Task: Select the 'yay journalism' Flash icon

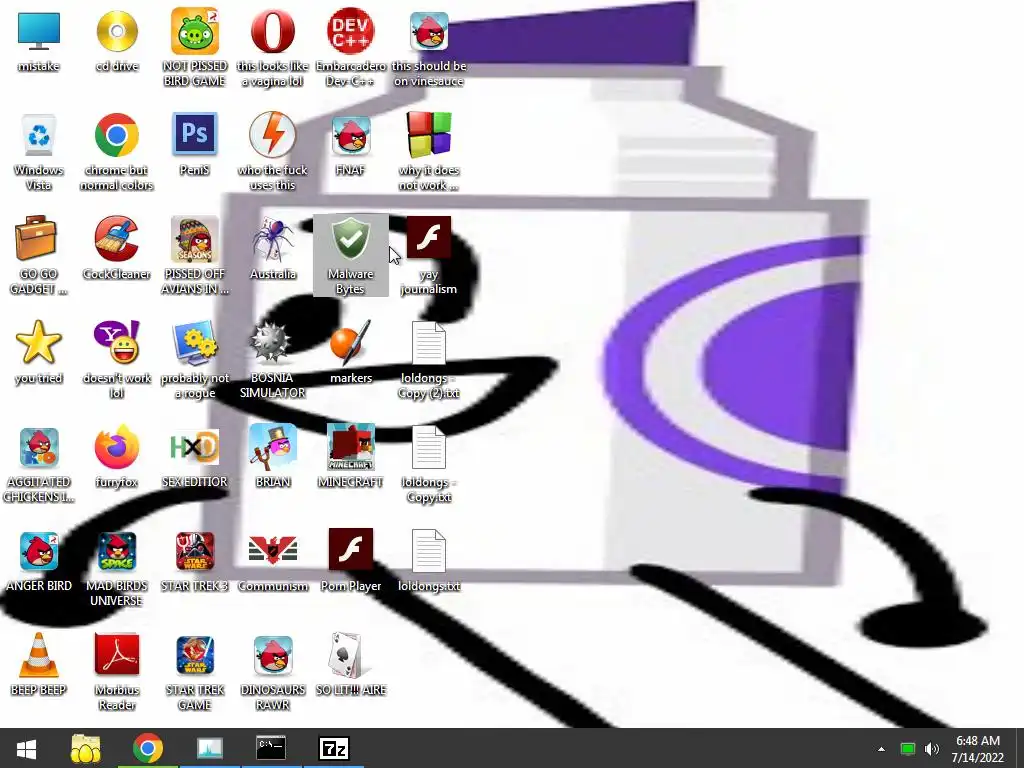Action: point(429,238)
